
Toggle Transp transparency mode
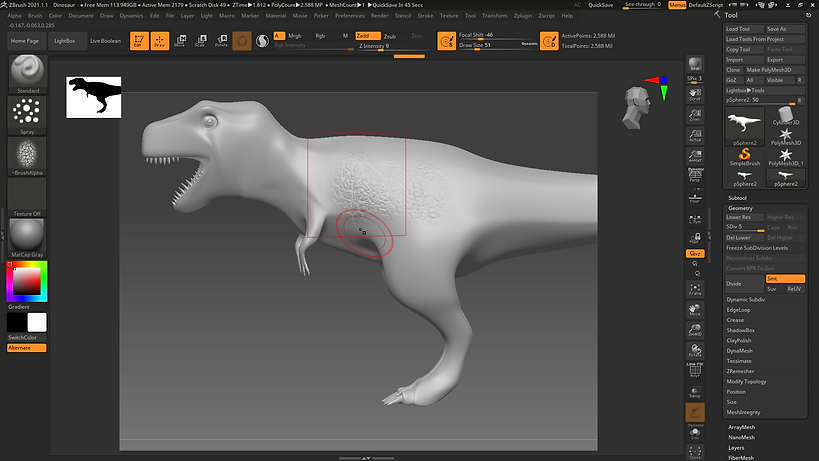tap(695, 392)
